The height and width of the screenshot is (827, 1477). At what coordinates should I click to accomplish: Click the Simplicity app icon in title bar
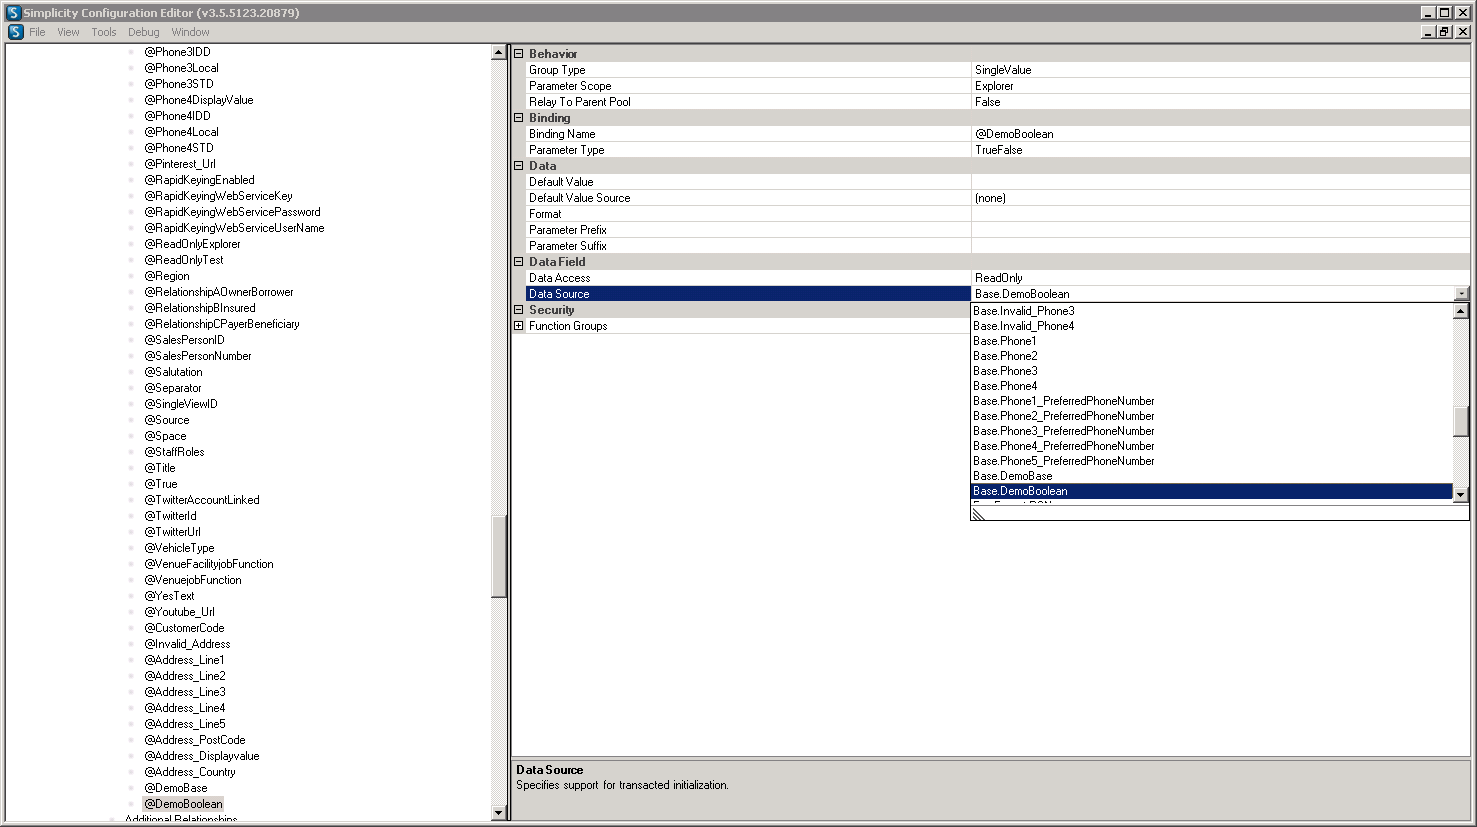pos(13,13)
